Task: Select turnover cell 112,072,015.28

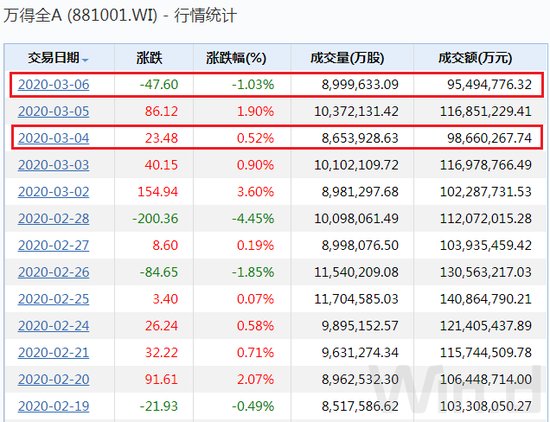Action: 486,219
